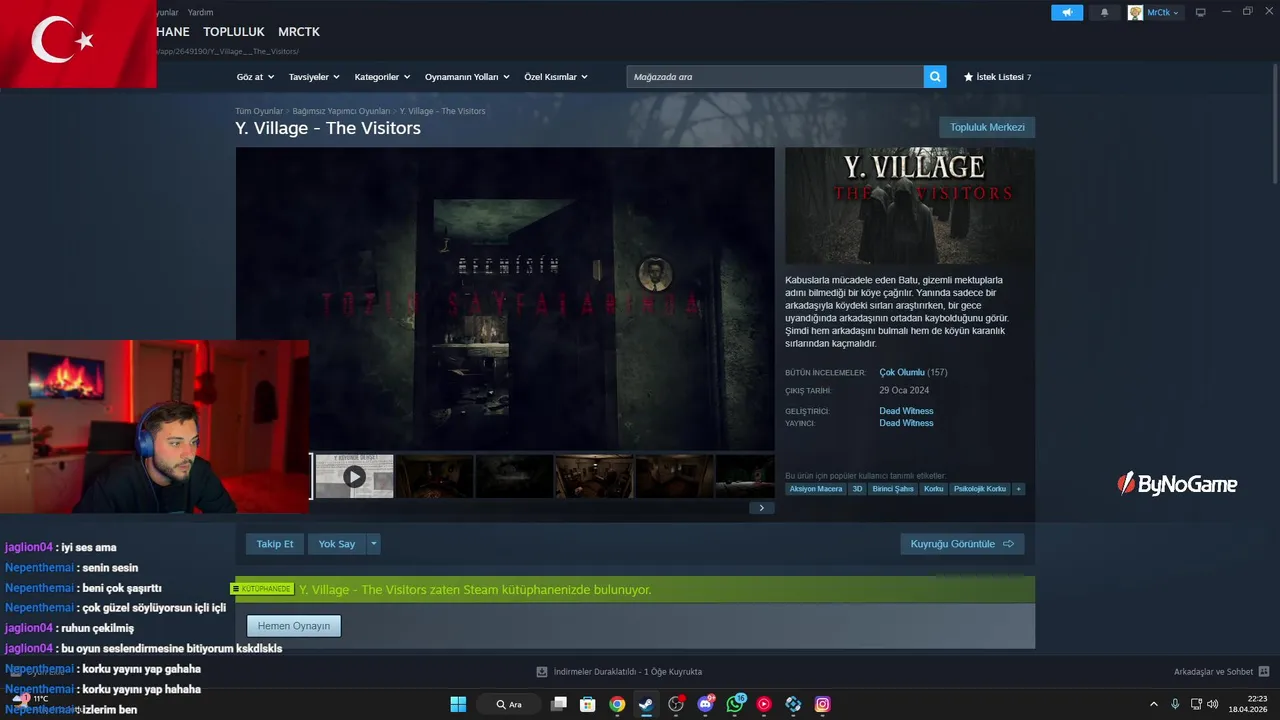This screenshot has width=1280, height=720.
Task: Open the volume tray icon
Action: [1213, 704]
